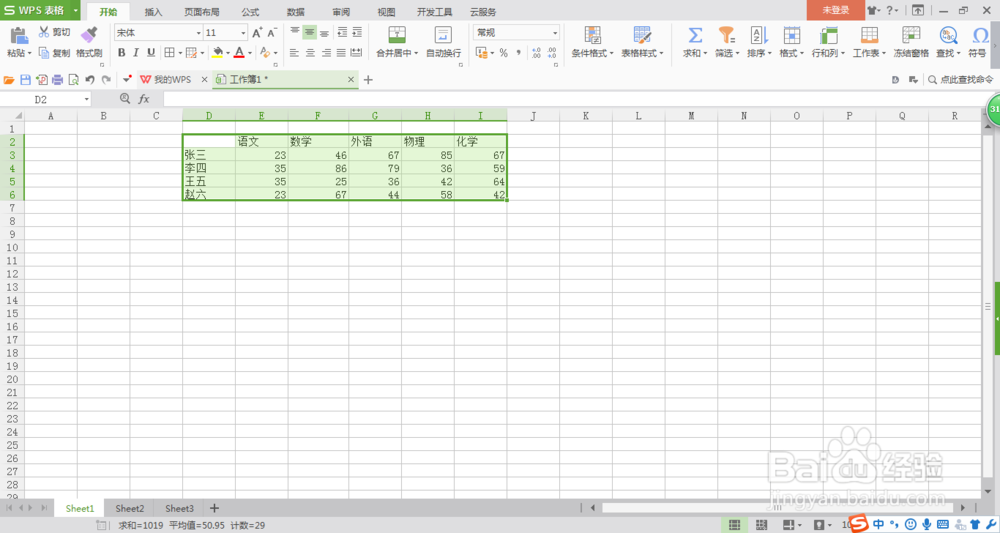
Task: Open the Format (格式) menu icon
Action: [791, 35]
